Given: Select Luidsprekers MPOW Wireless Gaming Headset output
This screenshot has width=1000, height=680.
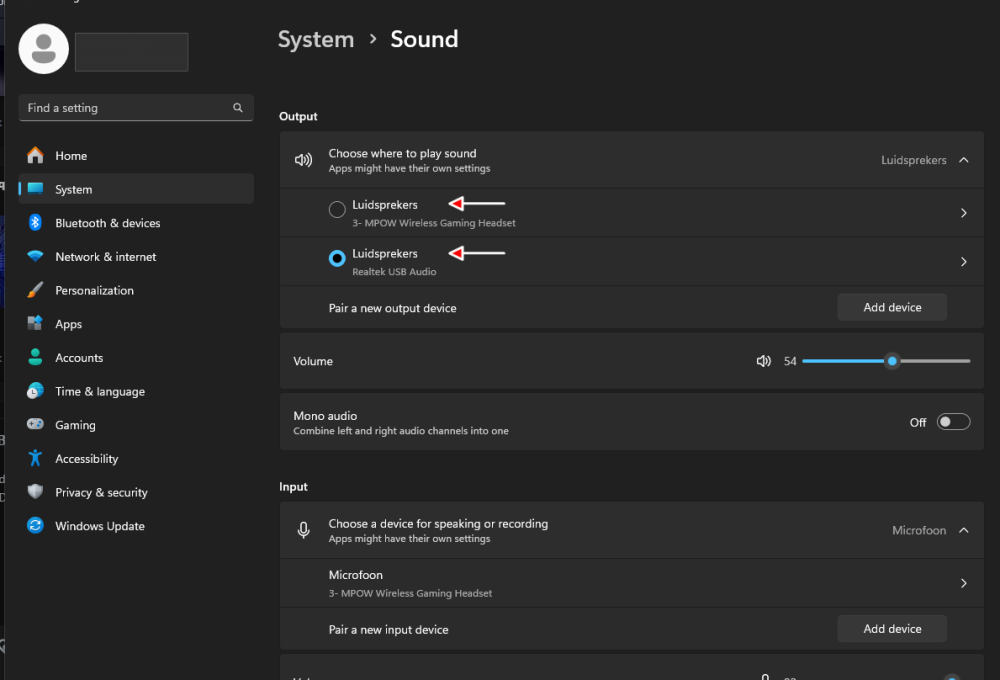Looking at the screenshot, I should pyautogui.click(x=337, y=209).
